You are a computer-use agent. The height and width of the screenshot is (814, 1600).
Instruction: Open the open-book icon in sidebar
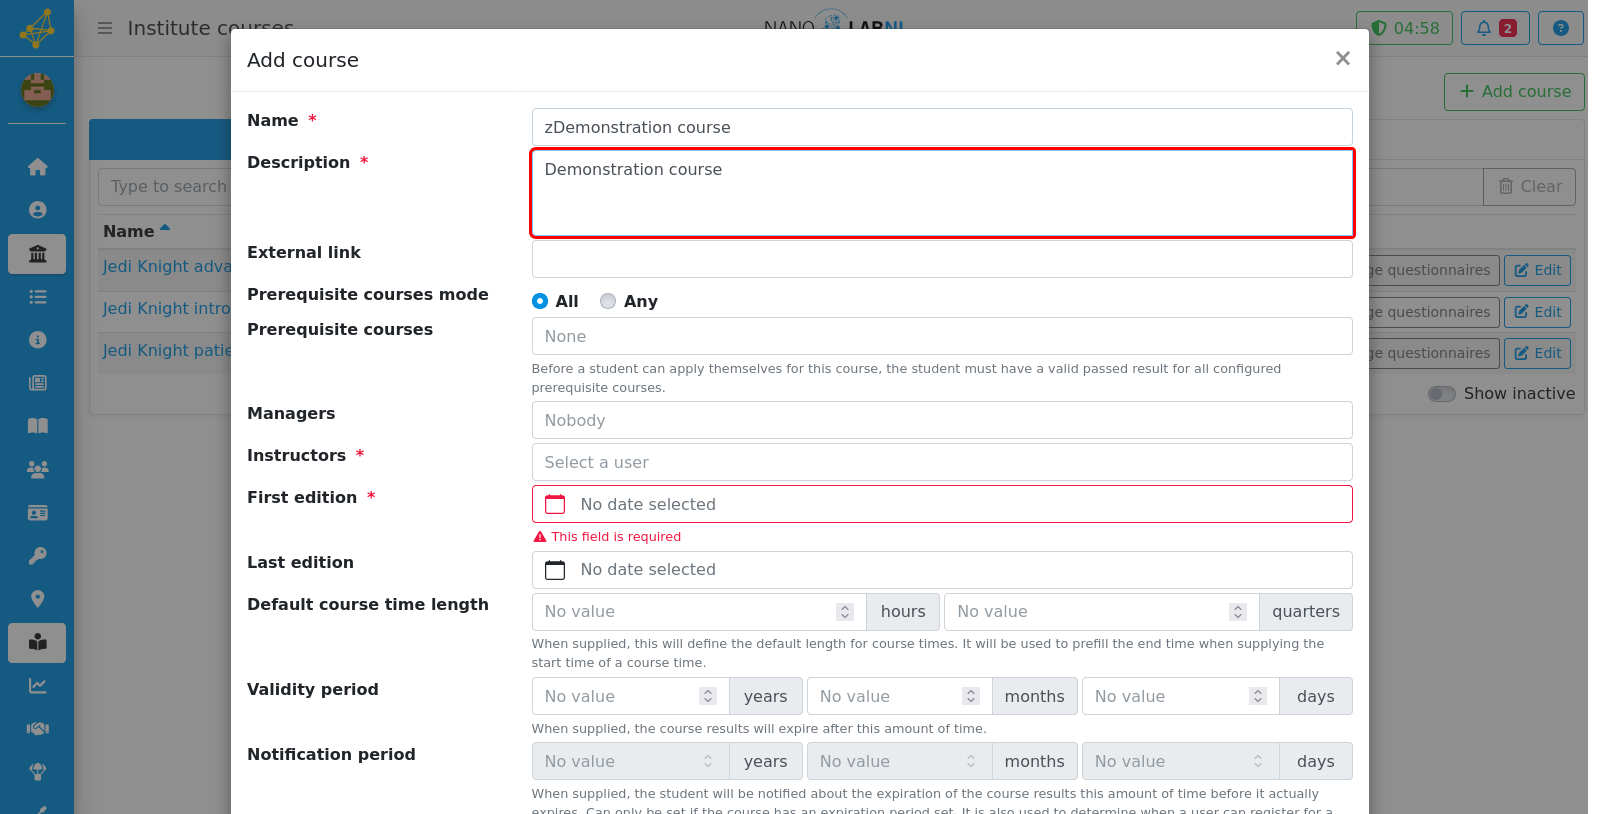pyautogui.click(x=37, y=426)
